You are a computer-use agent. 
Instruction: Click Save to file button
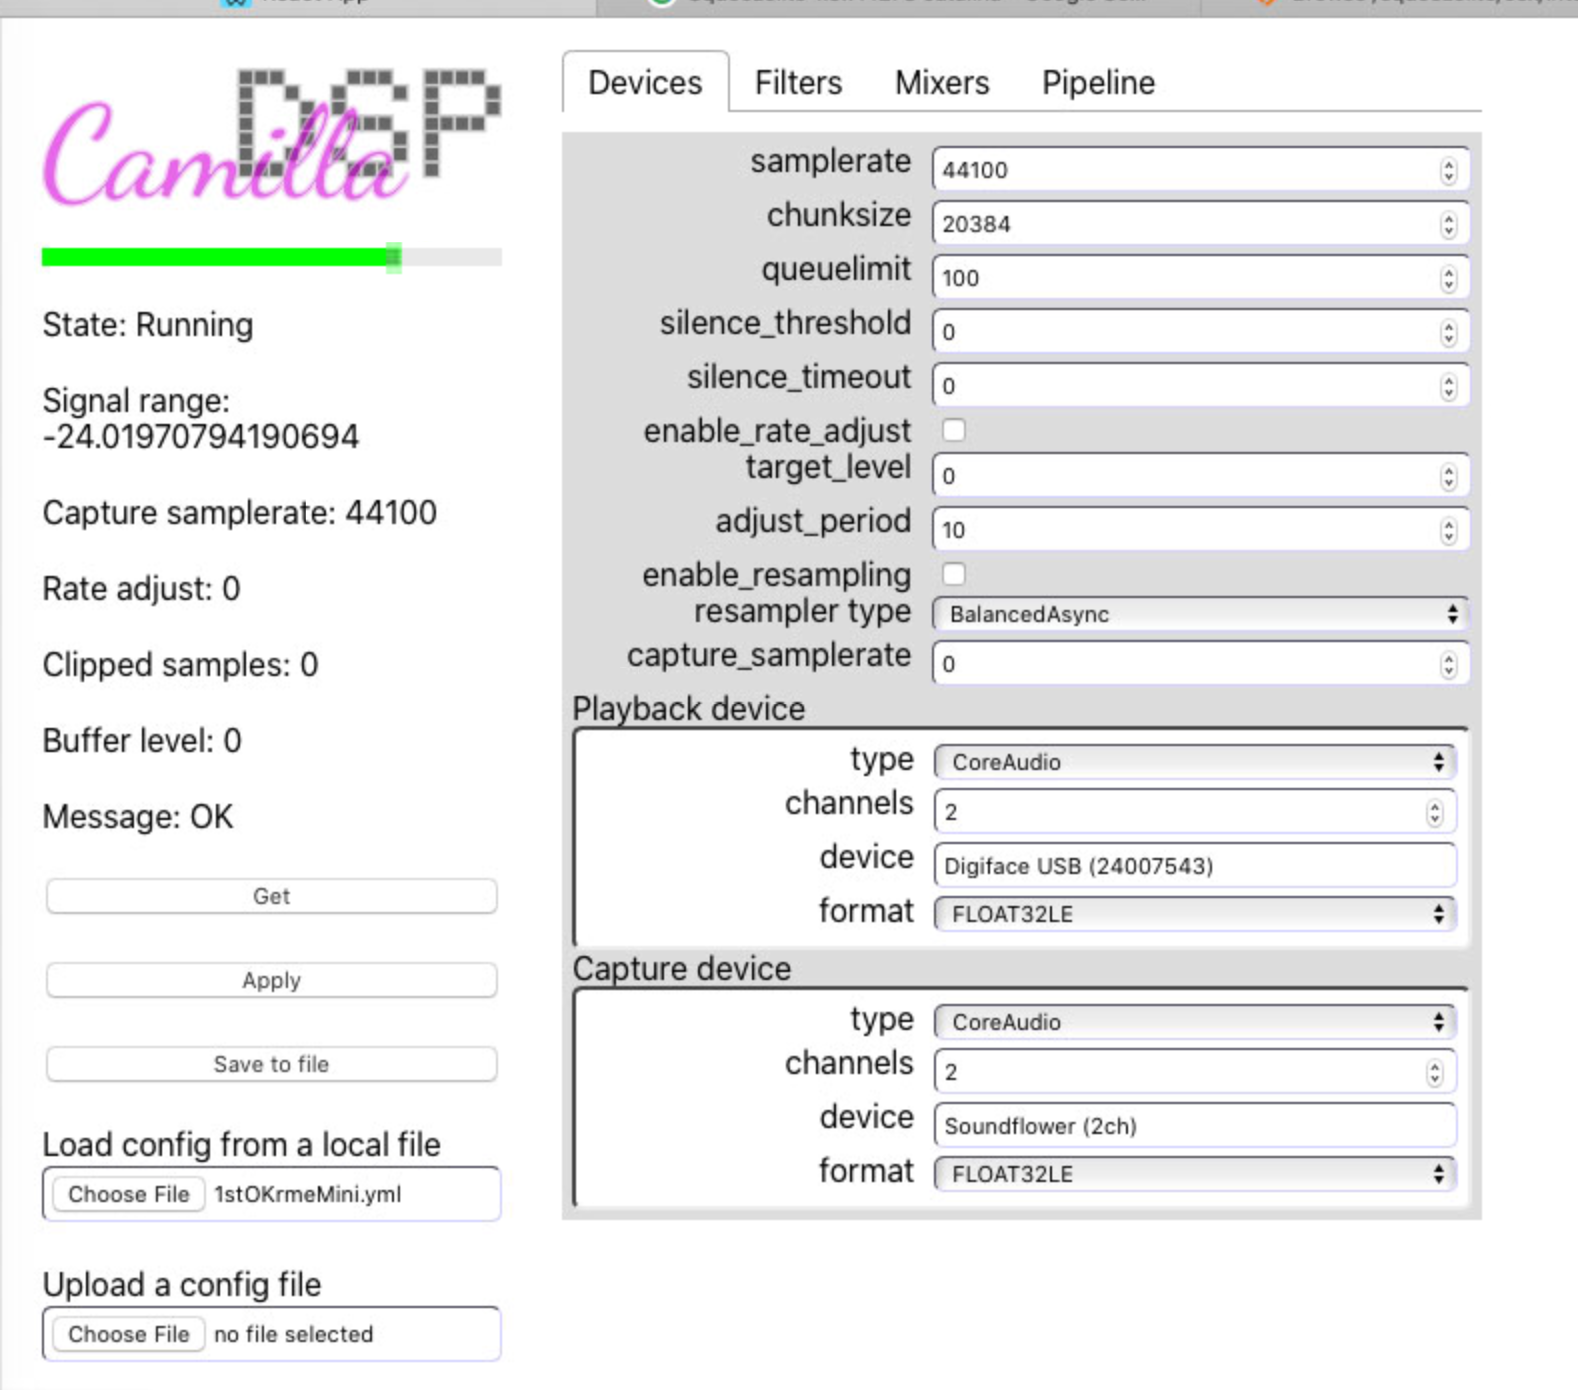[271, 1064]
